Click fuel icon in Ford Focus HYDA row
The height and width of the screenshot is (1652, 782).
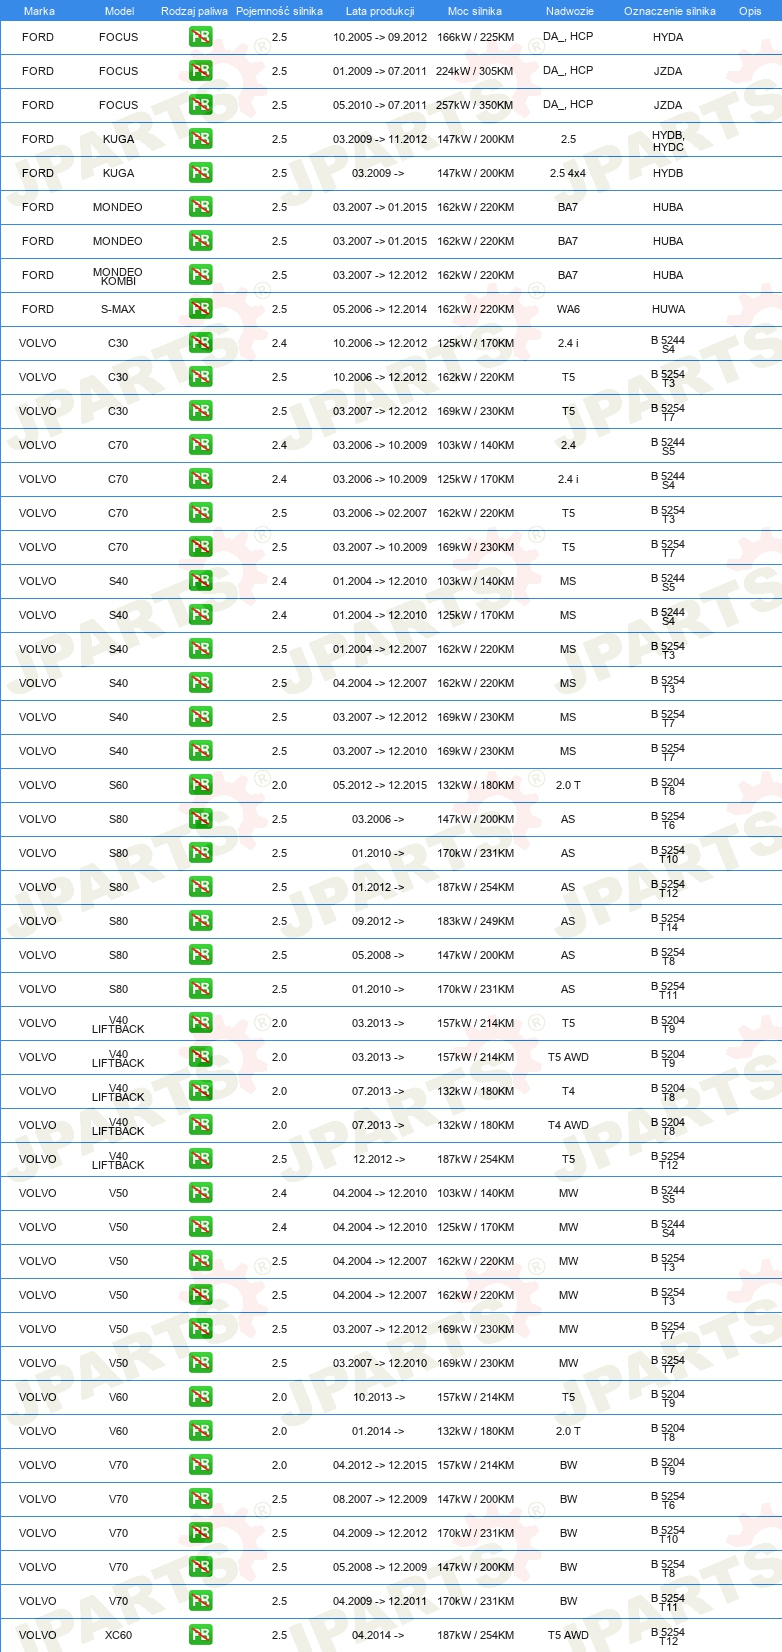[x=200, y=37]
